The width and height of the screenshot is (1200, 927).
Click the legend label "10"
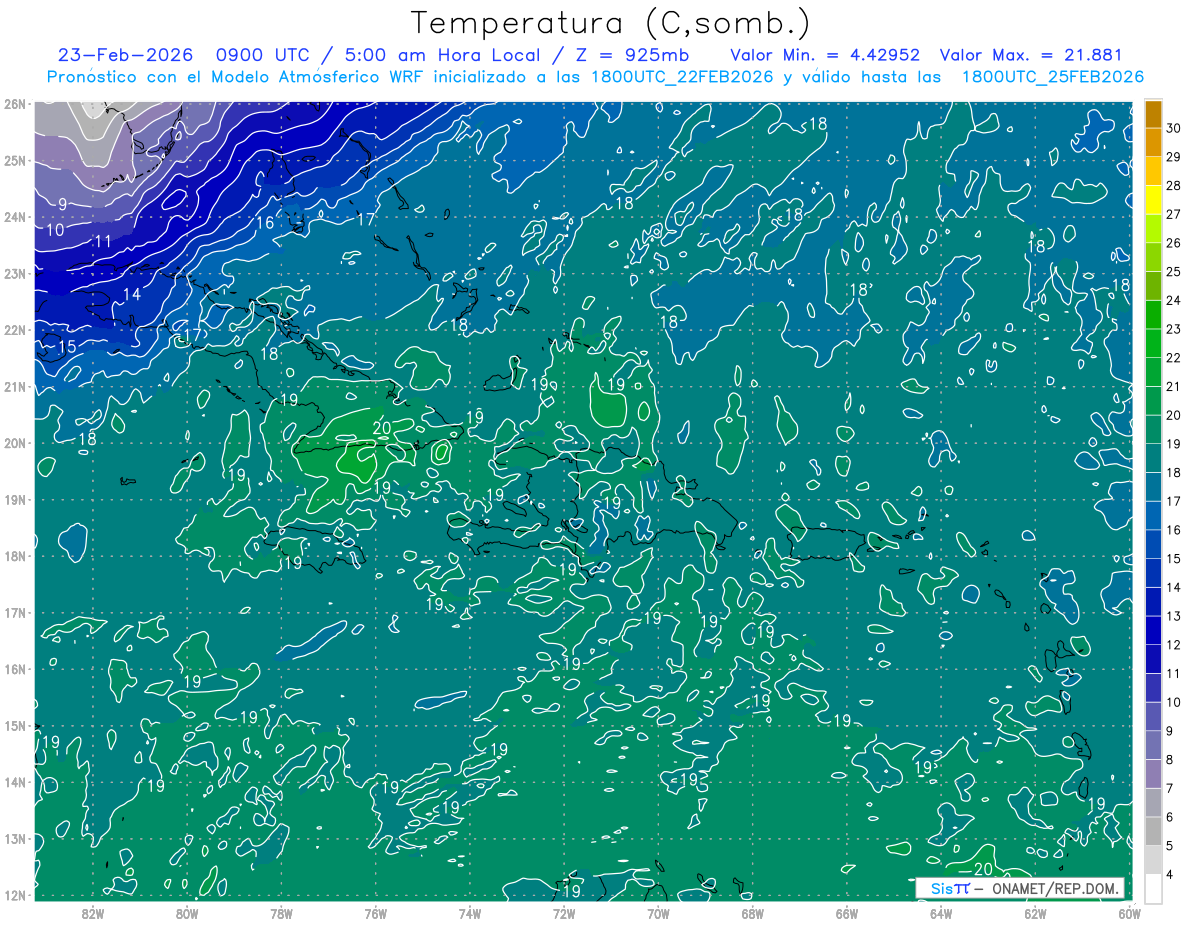1174,702
